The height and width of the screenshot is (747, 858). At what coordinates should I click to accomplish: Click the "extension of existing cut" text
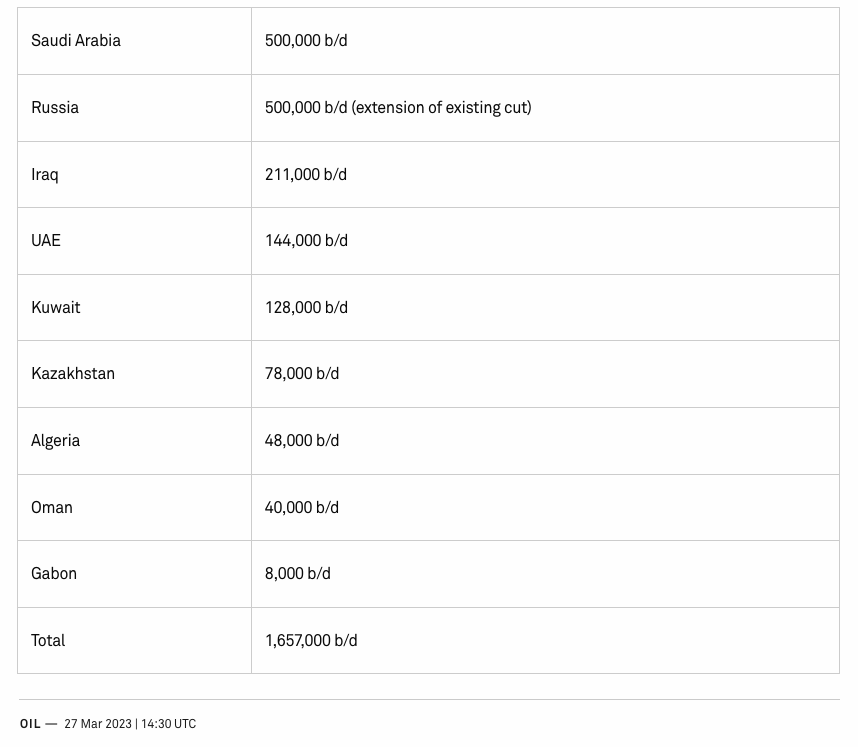click(441, 108)
